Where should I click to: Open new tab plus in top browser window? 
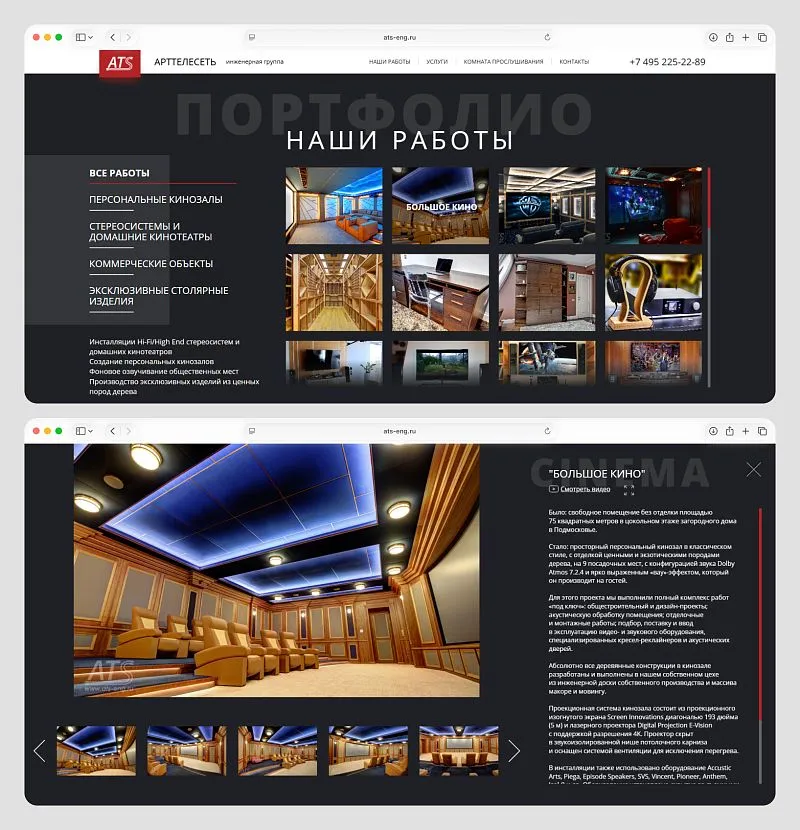tap(745, 37)
